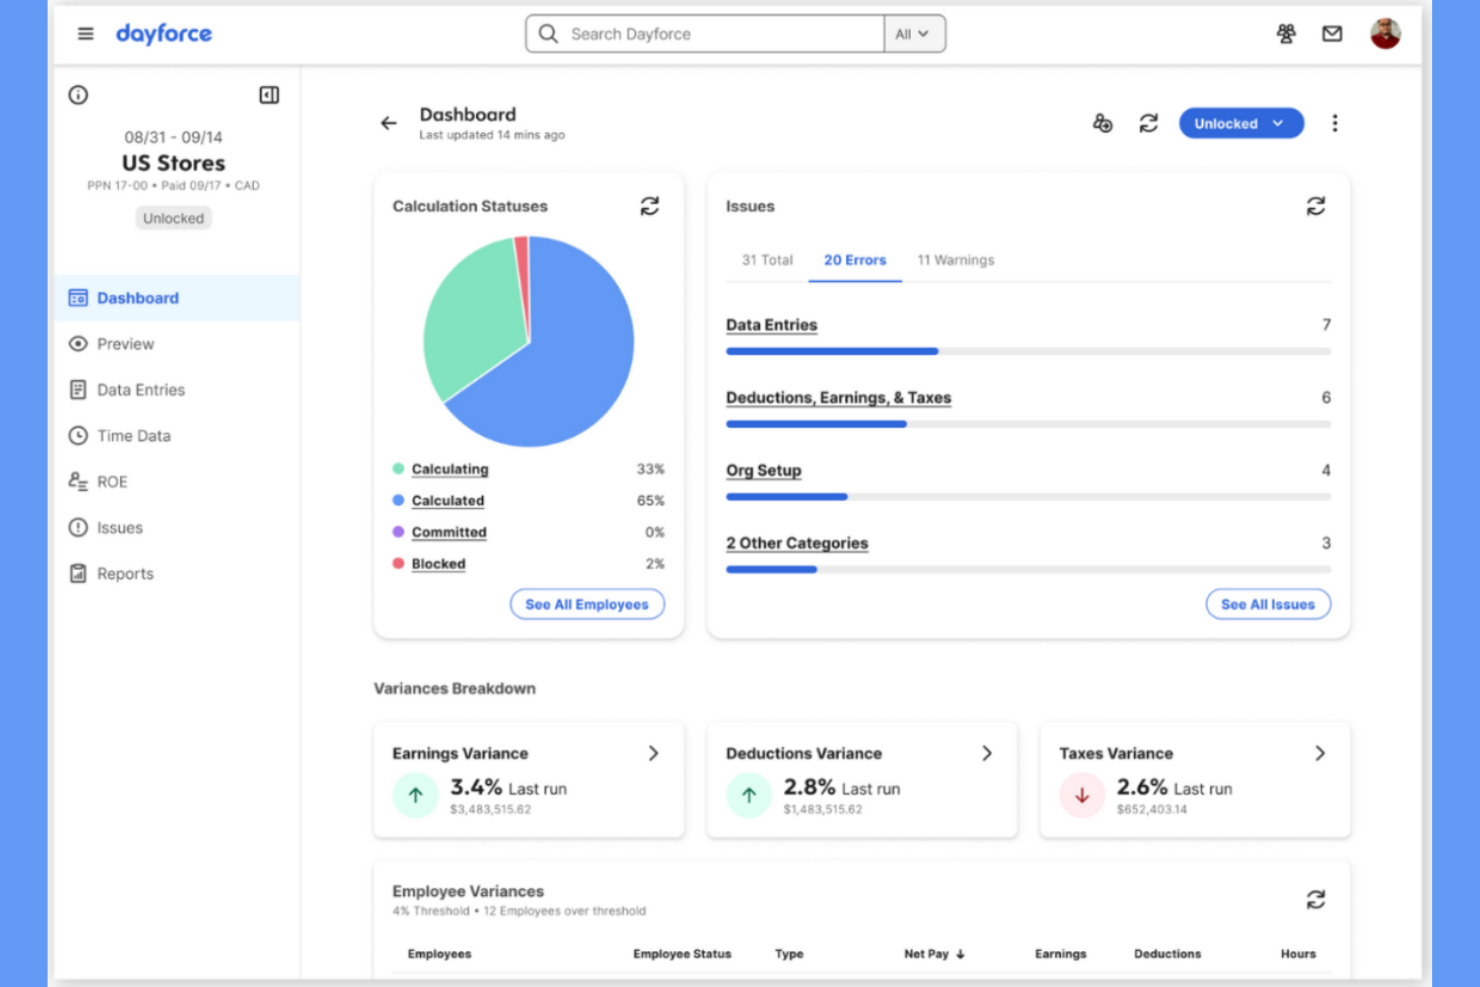The height and width of the screenshot is (987, 1480).
Task: Collapse the pay run side panel
Action: tap(268, 95)
